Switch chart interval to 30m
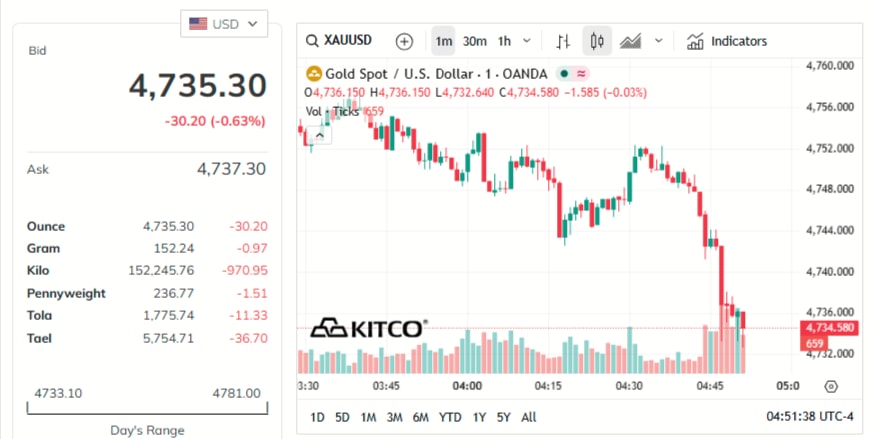 point(475,41)
